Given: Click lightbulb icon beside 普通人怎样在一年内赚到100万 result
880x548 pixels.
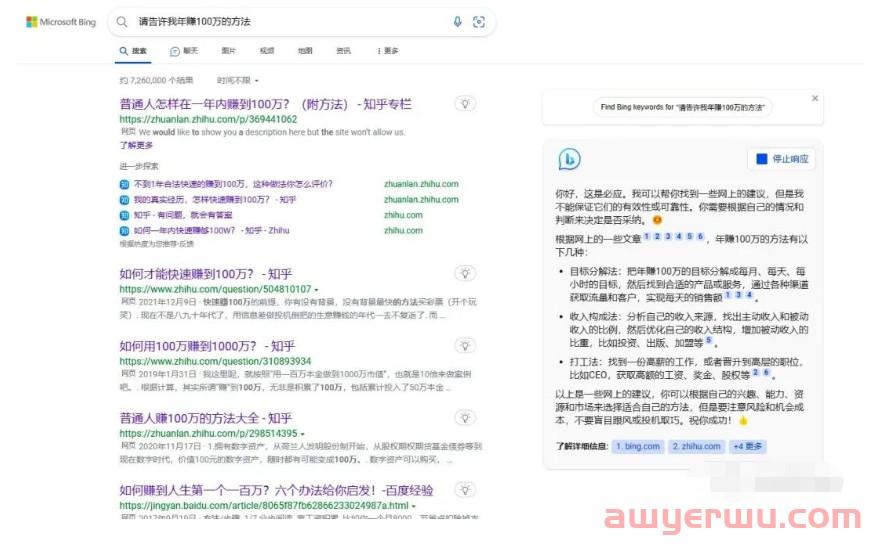Looking at the screenshot, I should [x=465, y=103].
